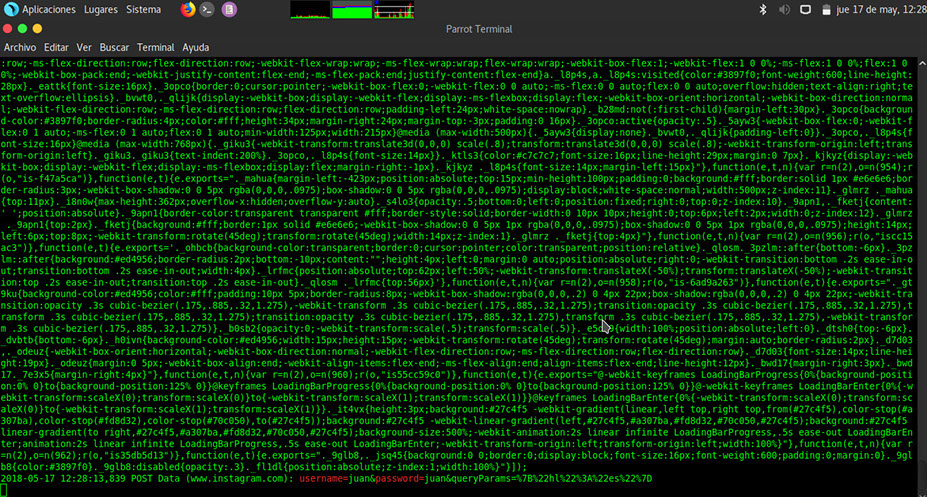Image resolution: width=927 pixels, height=497 pixels.
Task: Open the Terminal menu in menu bar
Action: pyautogui.click(x=155, y=47)
